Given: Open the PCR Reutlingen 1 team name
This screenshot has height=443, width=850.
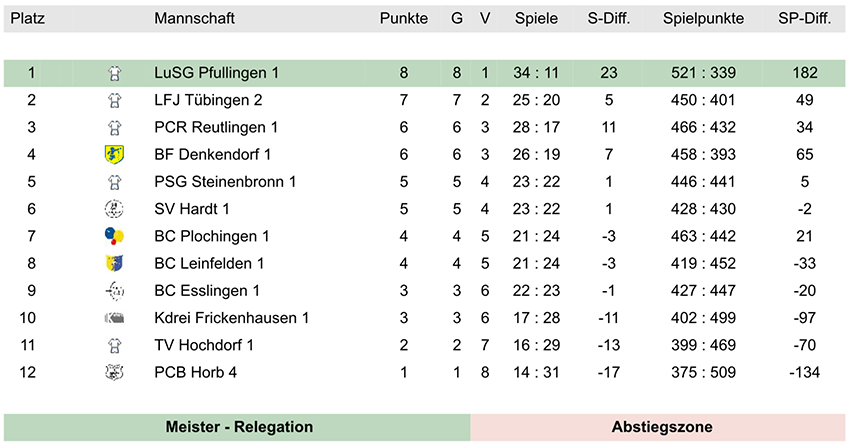Looking at the screenshot, I should tap(216, 127).
